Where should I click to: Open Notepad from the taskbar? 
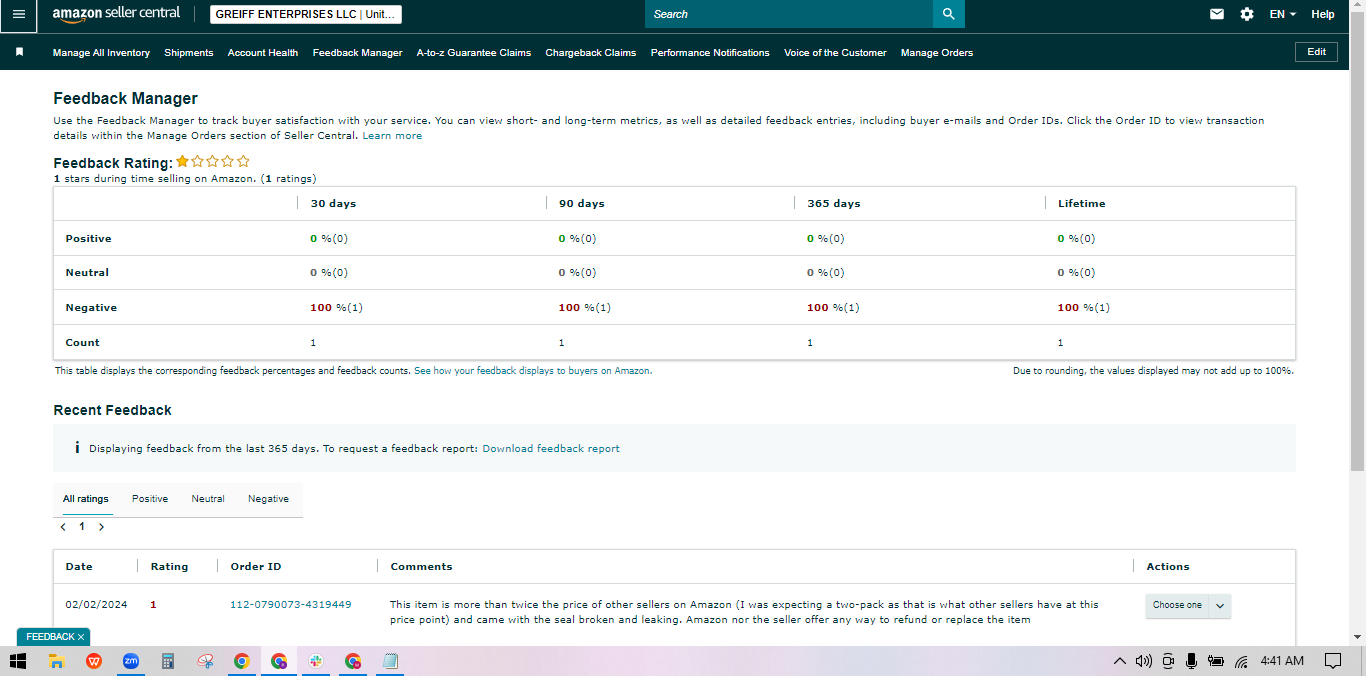[x=390, y=661]
